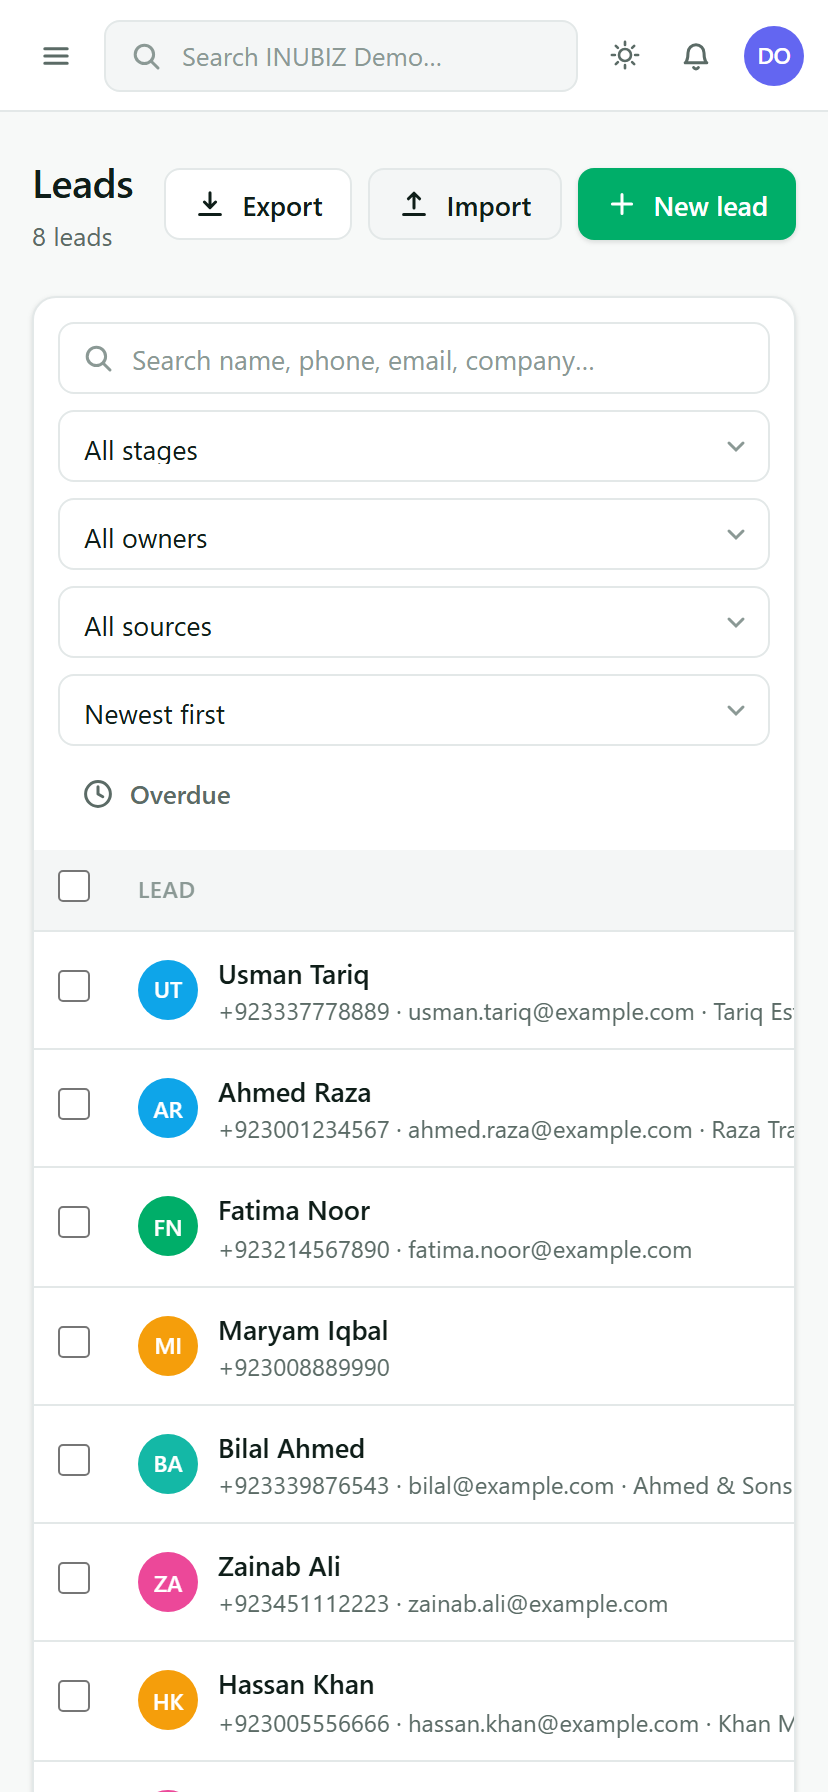Select all leads header checkbox
Image resolution: width=828 pixels, height=1792 pixels.
[74, 886]
